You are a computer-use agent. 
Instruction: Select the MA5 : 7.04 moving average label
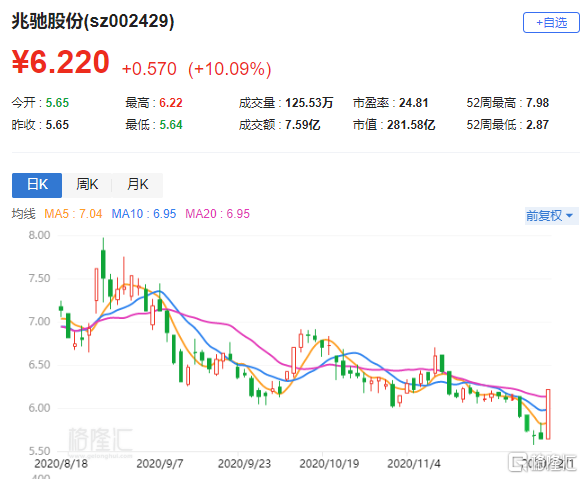(x=73, y=214)
